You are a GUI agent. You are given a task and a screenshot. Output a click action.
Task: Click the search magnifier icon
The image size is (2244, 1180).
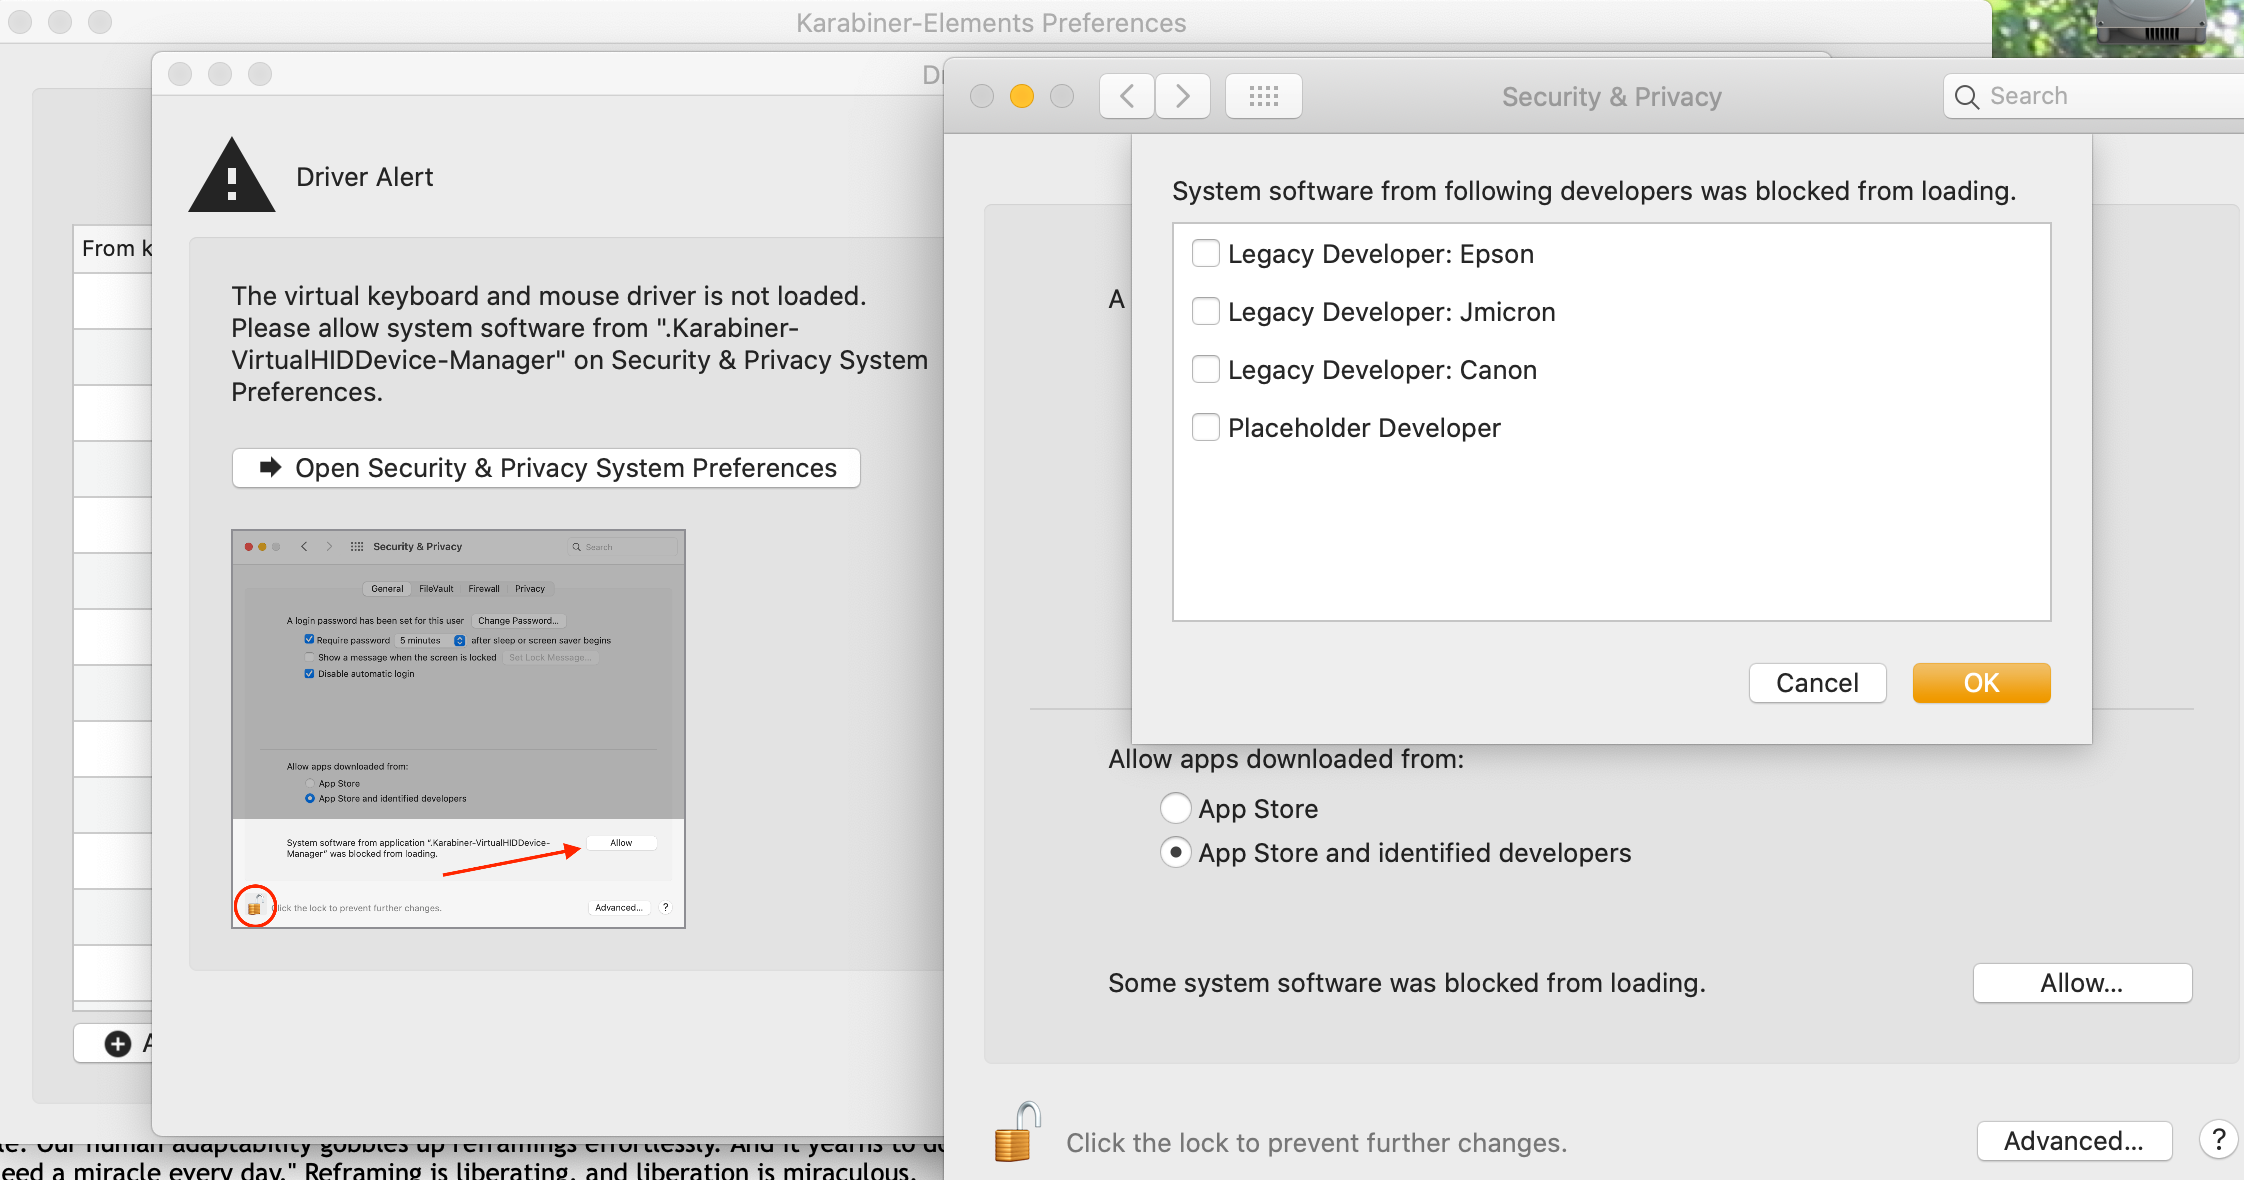click(x=1966, y=97)
